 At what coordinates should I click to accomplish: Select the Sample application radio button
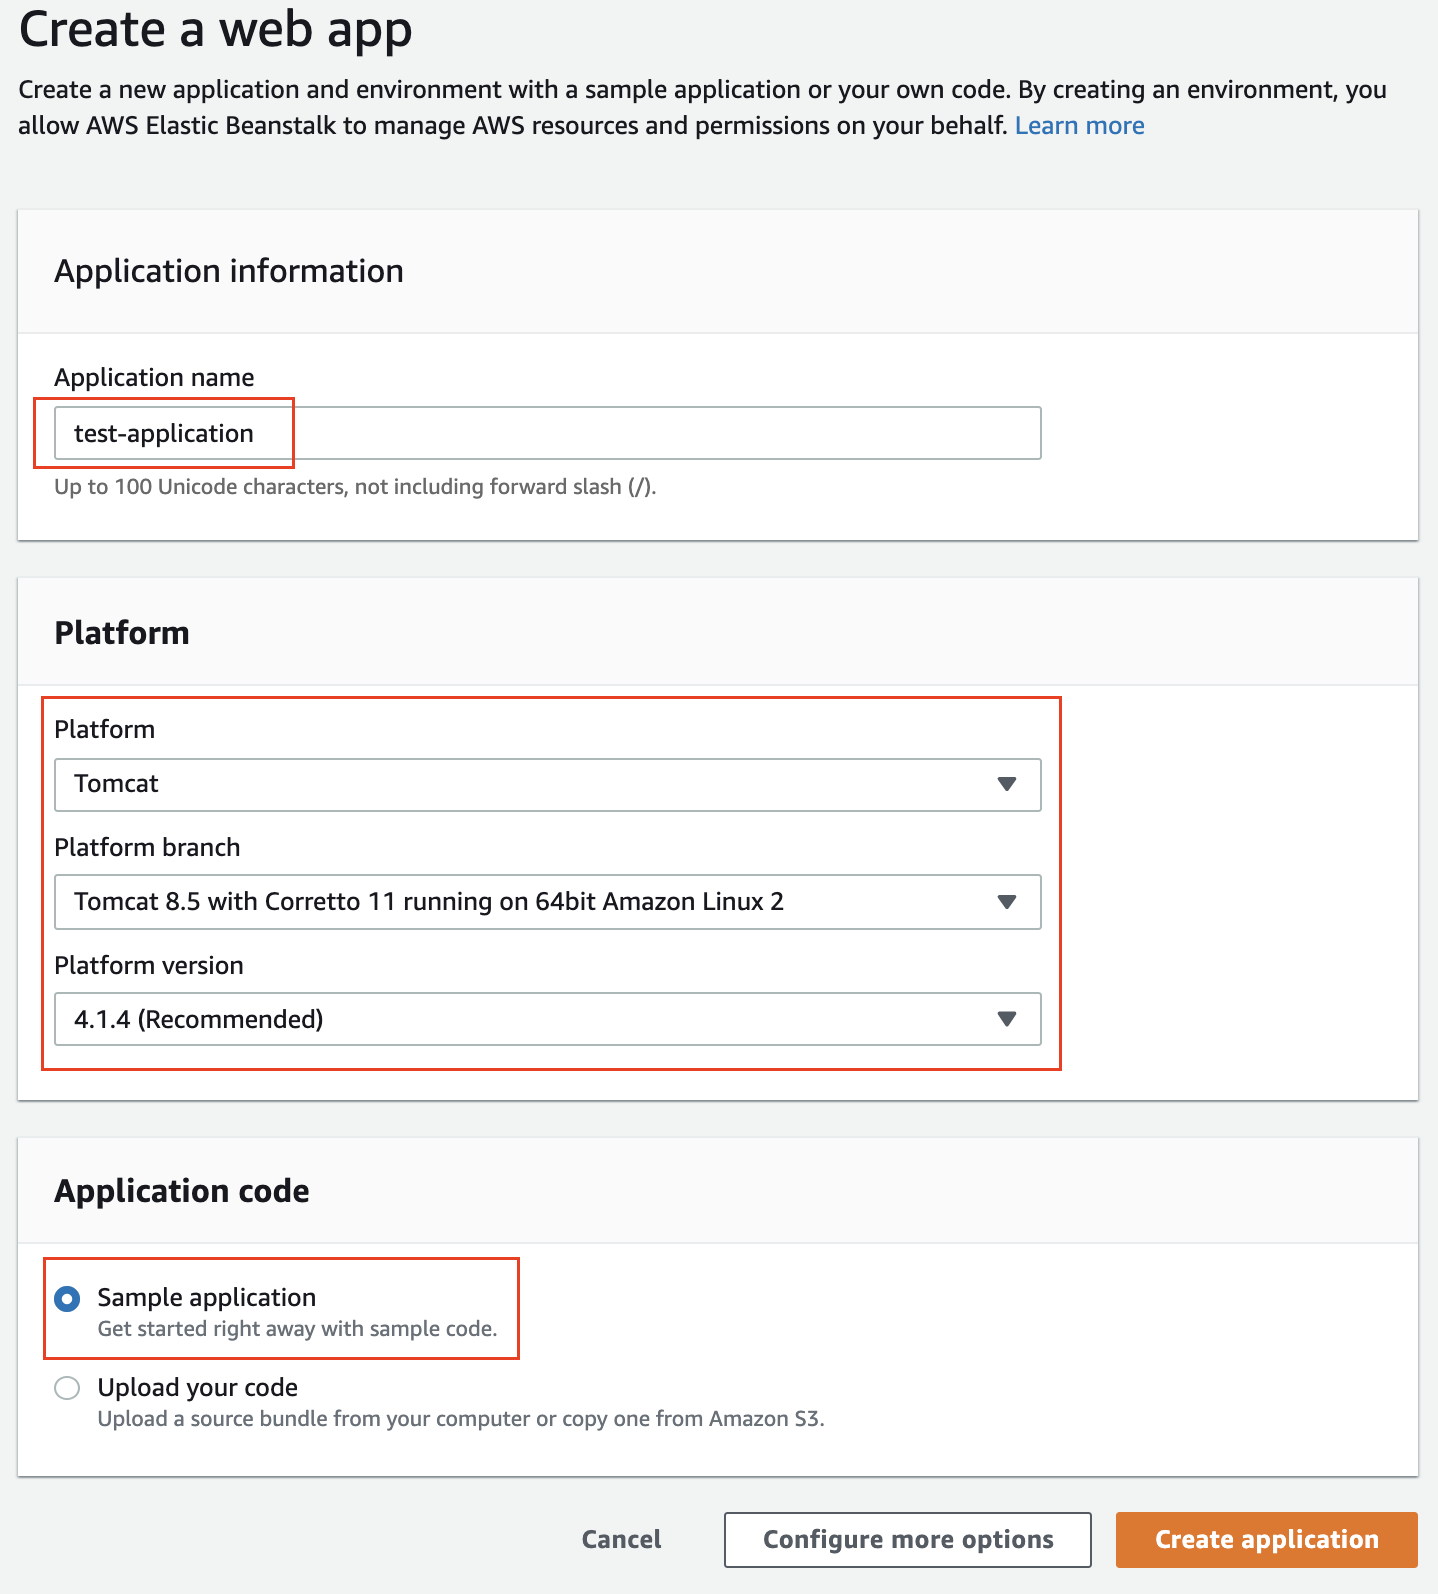[67, 1299]
